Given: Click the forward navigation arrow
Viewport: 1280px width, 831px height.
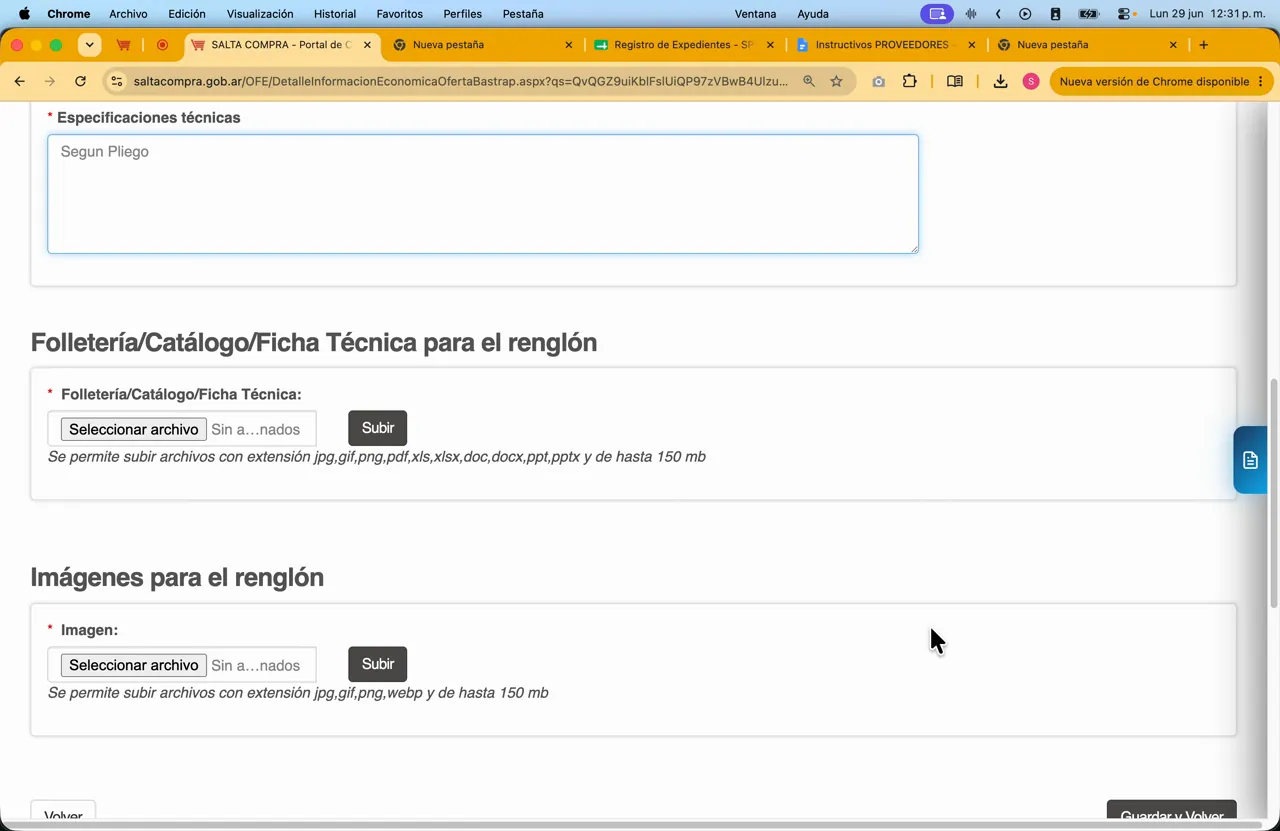Looking at the screenshot, I should 50,81.
